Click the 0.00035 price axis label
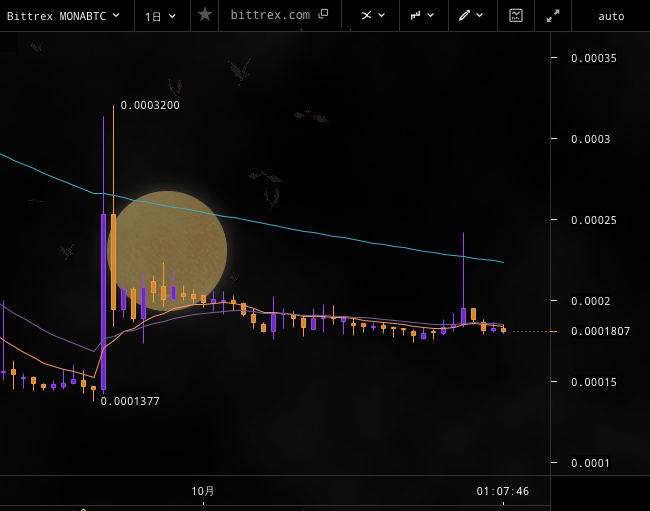This screenshot has width=650, height=511. click(x=594, y=58)
